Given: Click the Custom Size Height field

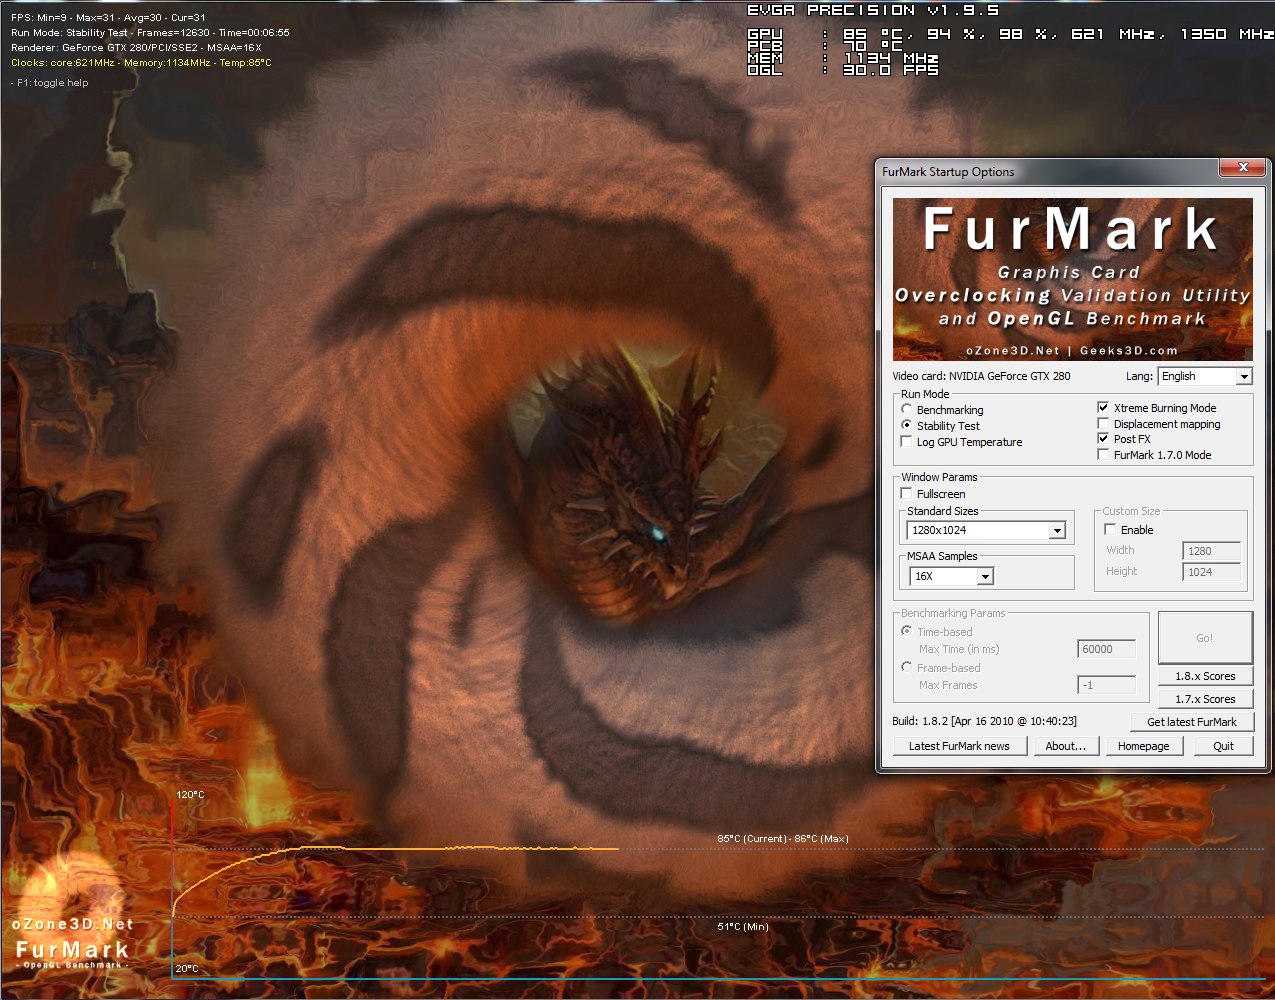Looking at the screenshot, I should click(1211, 572).
